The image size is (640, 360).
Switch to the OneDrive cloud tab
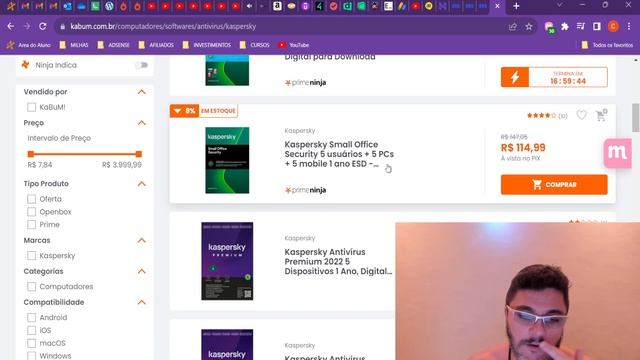[81, 6]
